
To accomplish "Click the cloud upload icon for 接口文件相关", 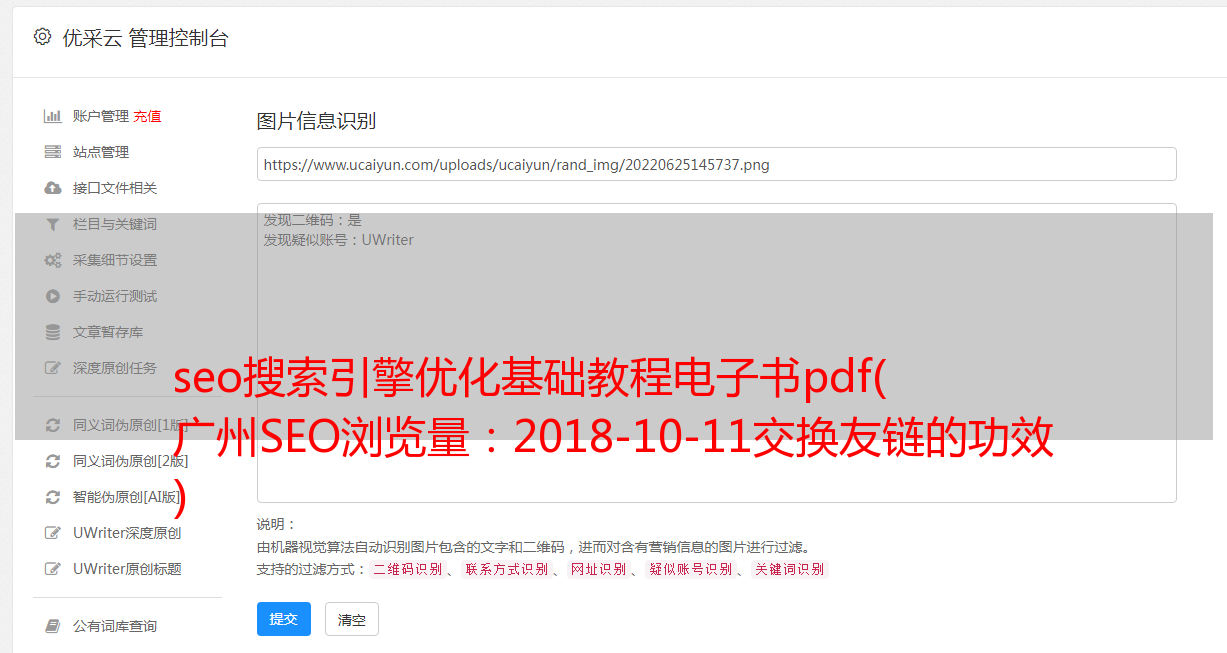I will tap(53, 188).
